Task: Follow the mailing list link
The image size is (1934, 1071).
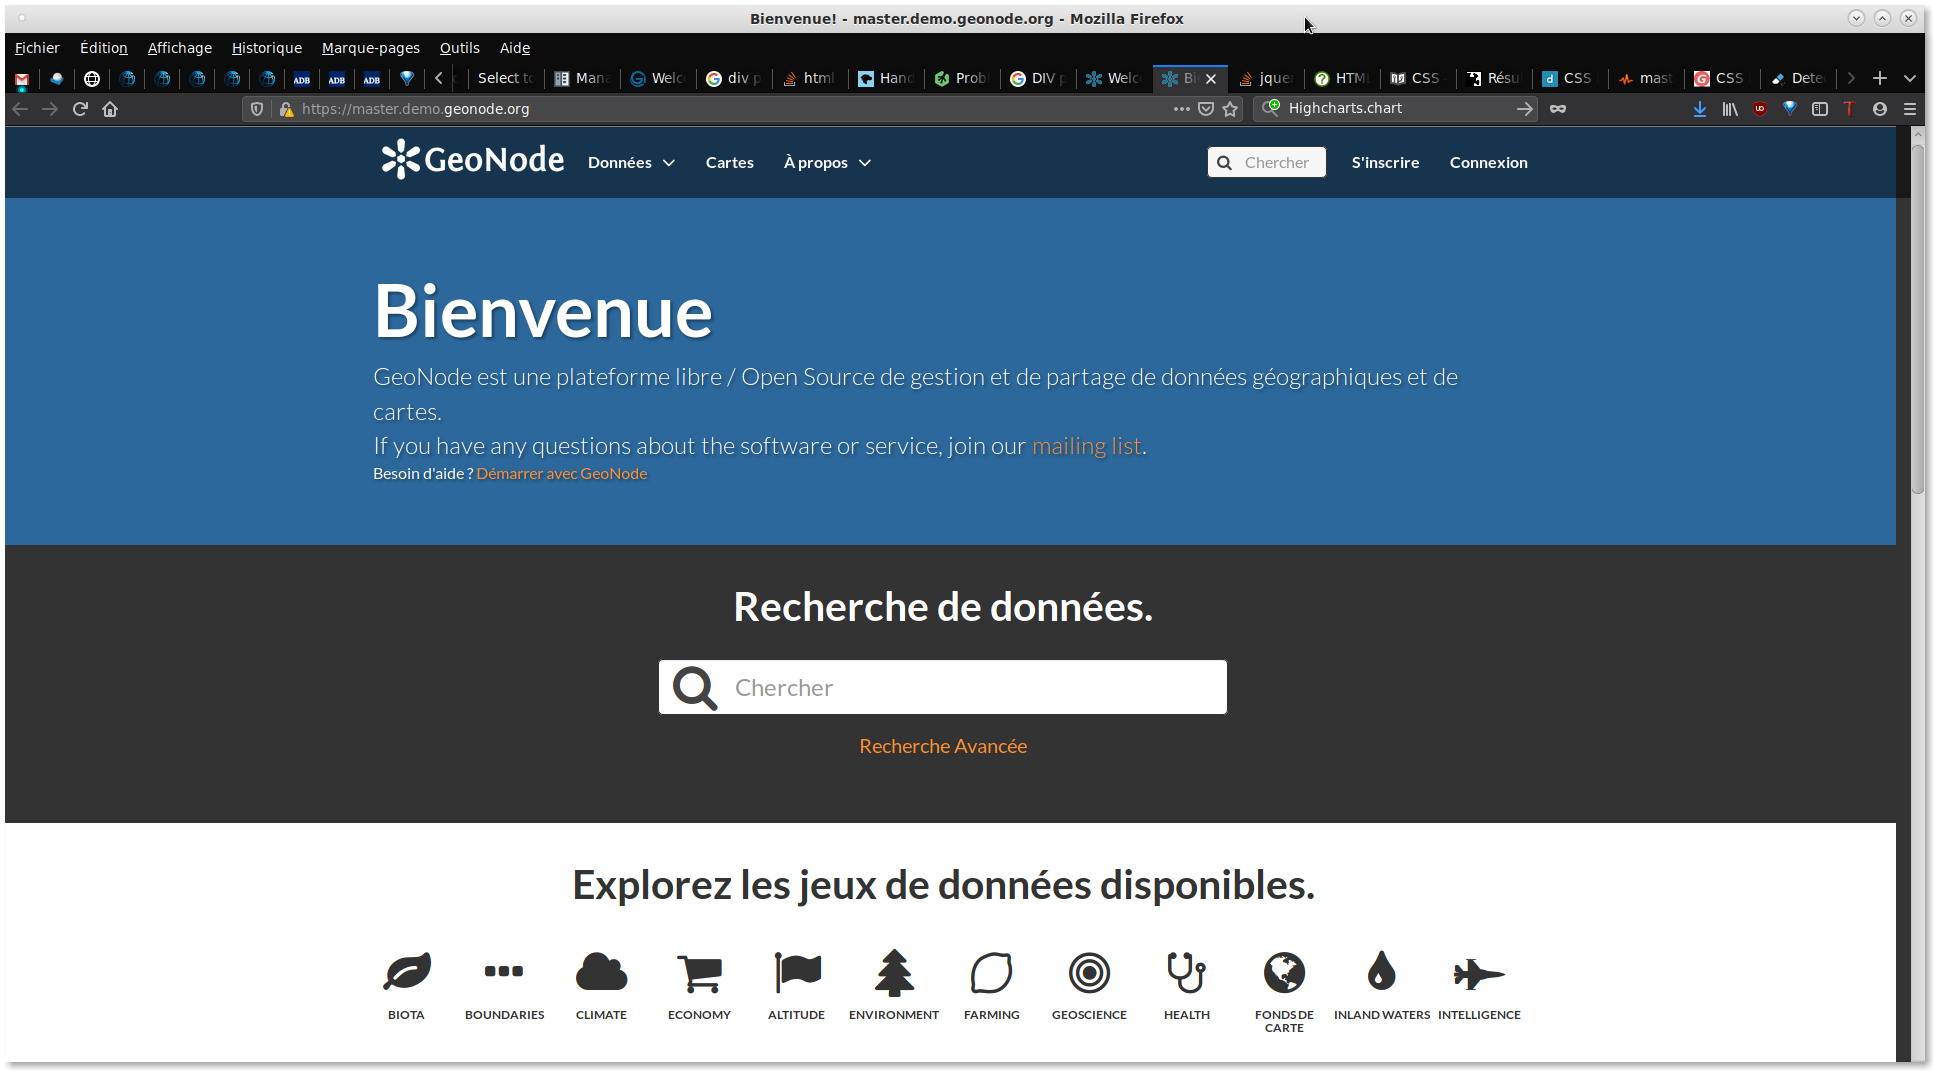Action: tap(1086, 446)
